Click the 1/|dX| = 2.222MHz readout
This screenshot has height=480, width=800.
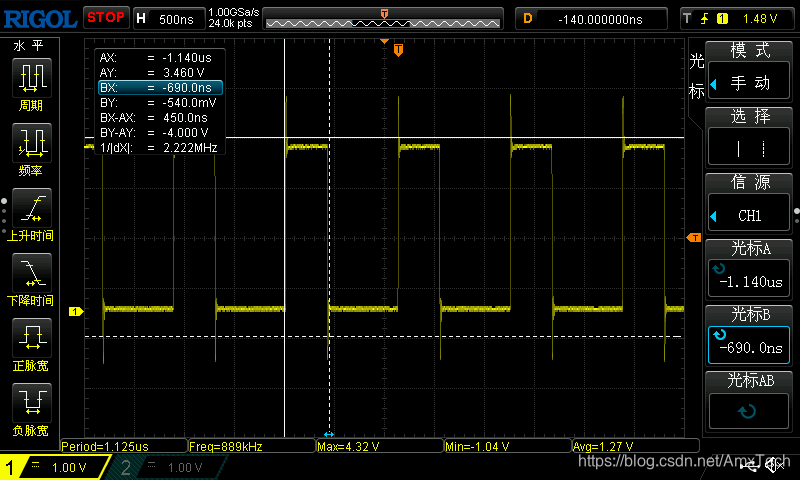pyautogui.click(x=159, y=148)
